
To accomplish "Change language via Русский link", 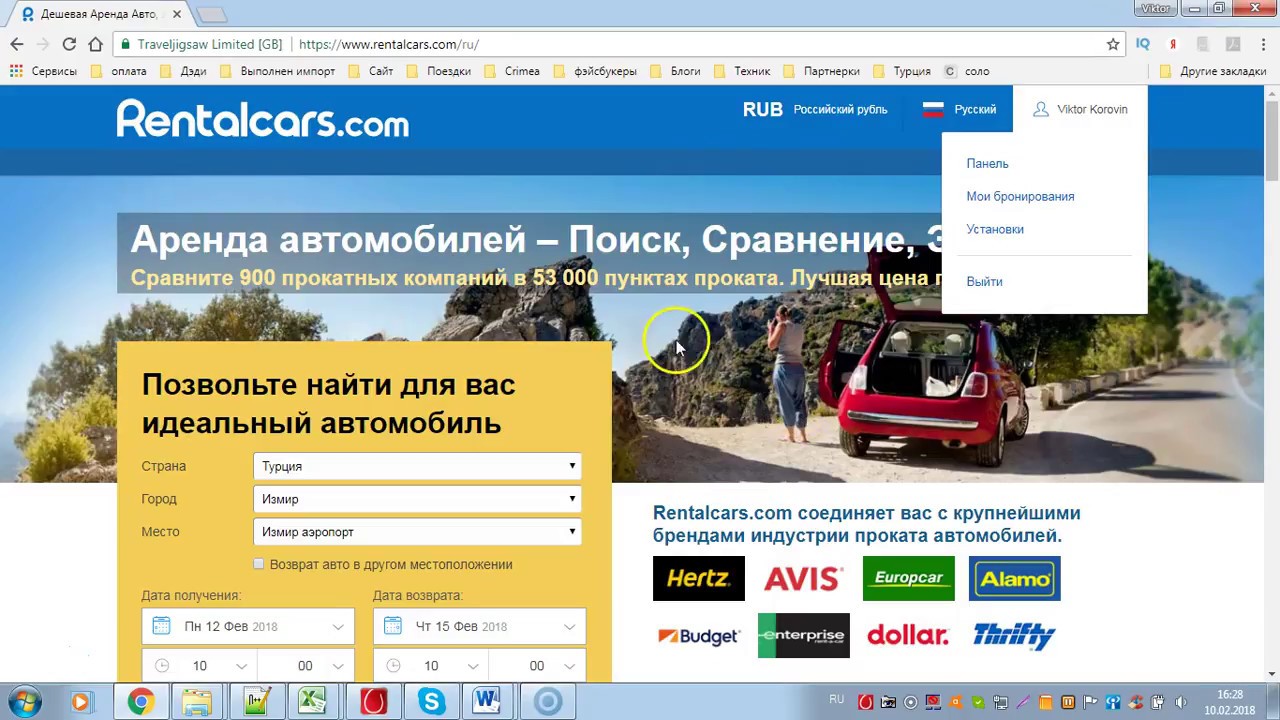I will 975,109.
